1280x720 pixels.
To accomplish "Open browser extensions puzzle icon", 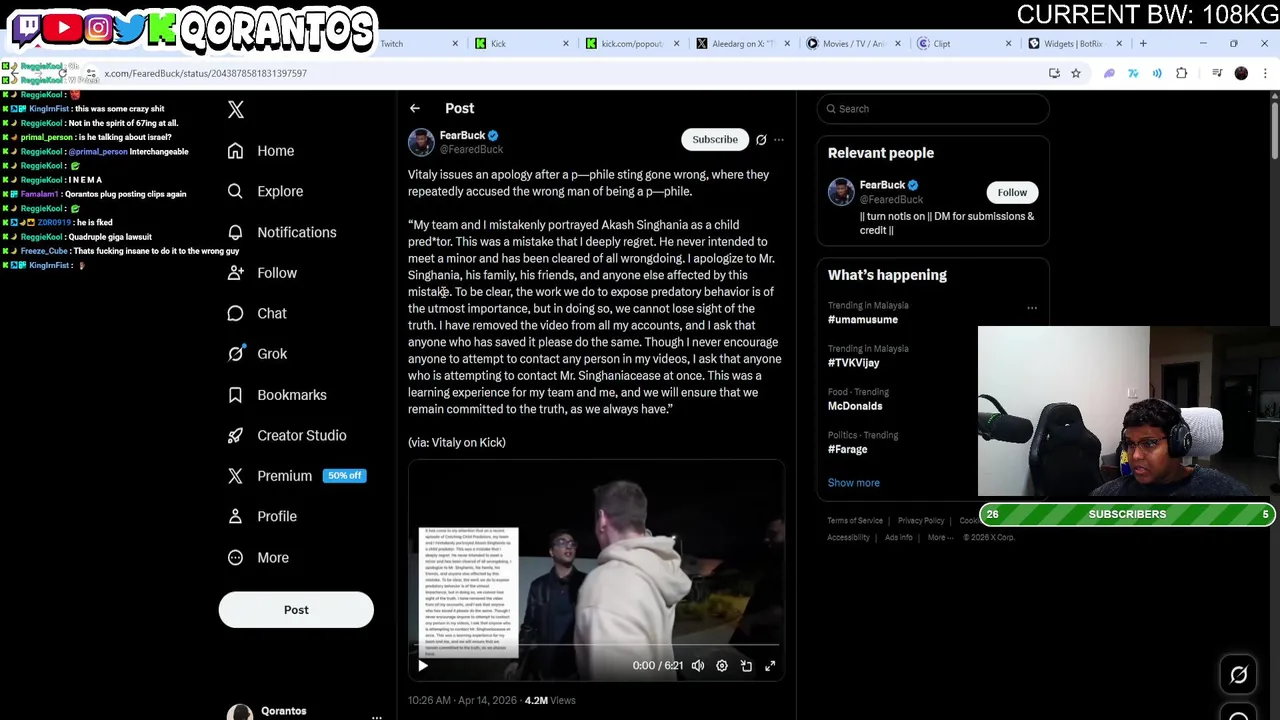I will pos(1182,73).
